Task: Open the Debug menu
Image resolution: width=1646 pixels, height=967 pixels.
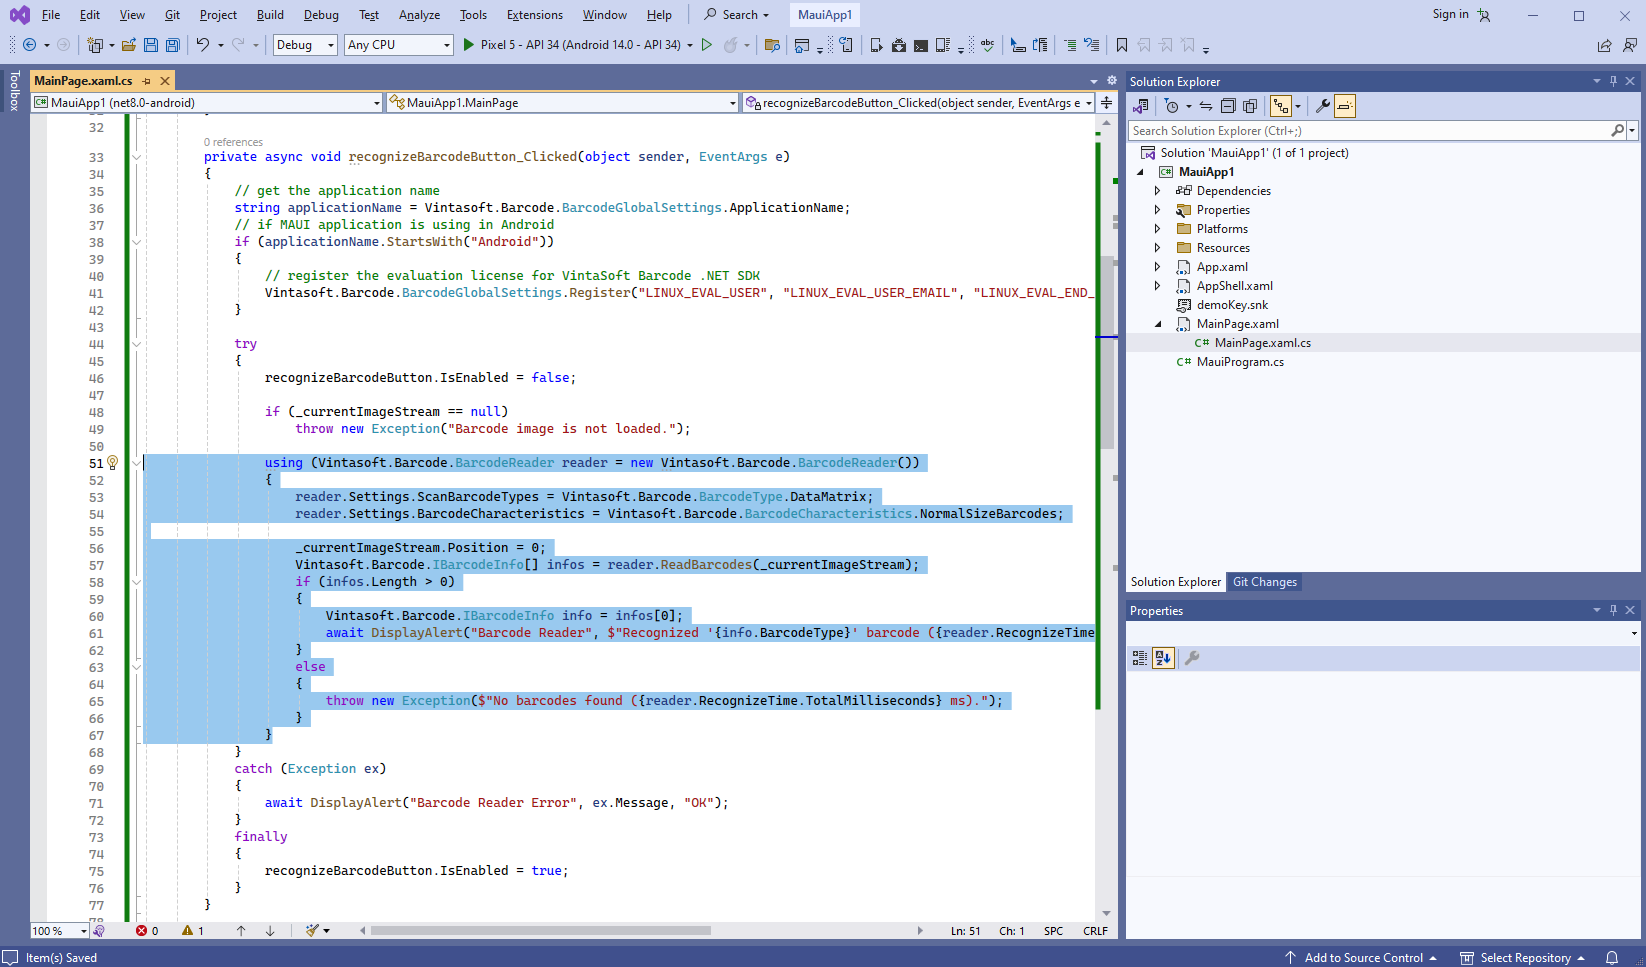Action: tap(321, 15)
